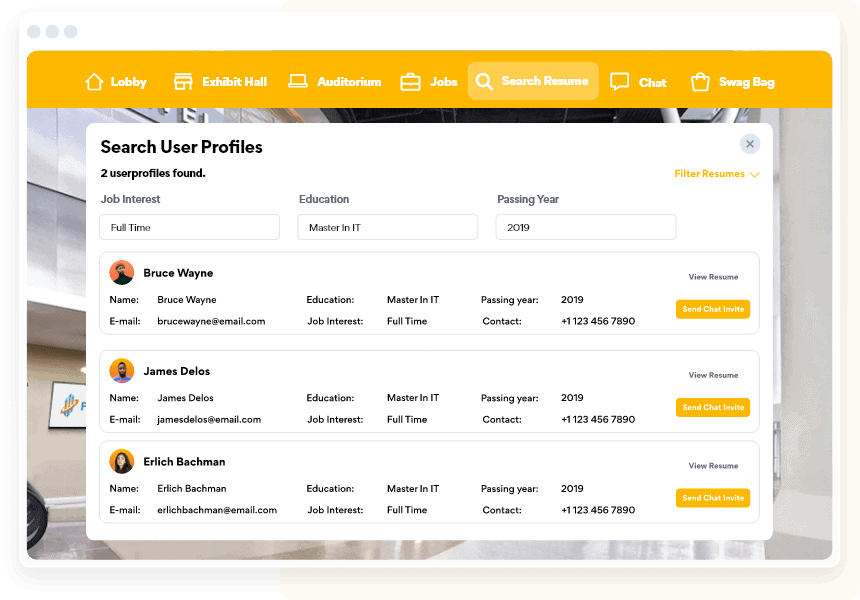The image size is (860, 600).
Task: Click Bruce Wayne's profile avatar
Action: coord(122,273)
